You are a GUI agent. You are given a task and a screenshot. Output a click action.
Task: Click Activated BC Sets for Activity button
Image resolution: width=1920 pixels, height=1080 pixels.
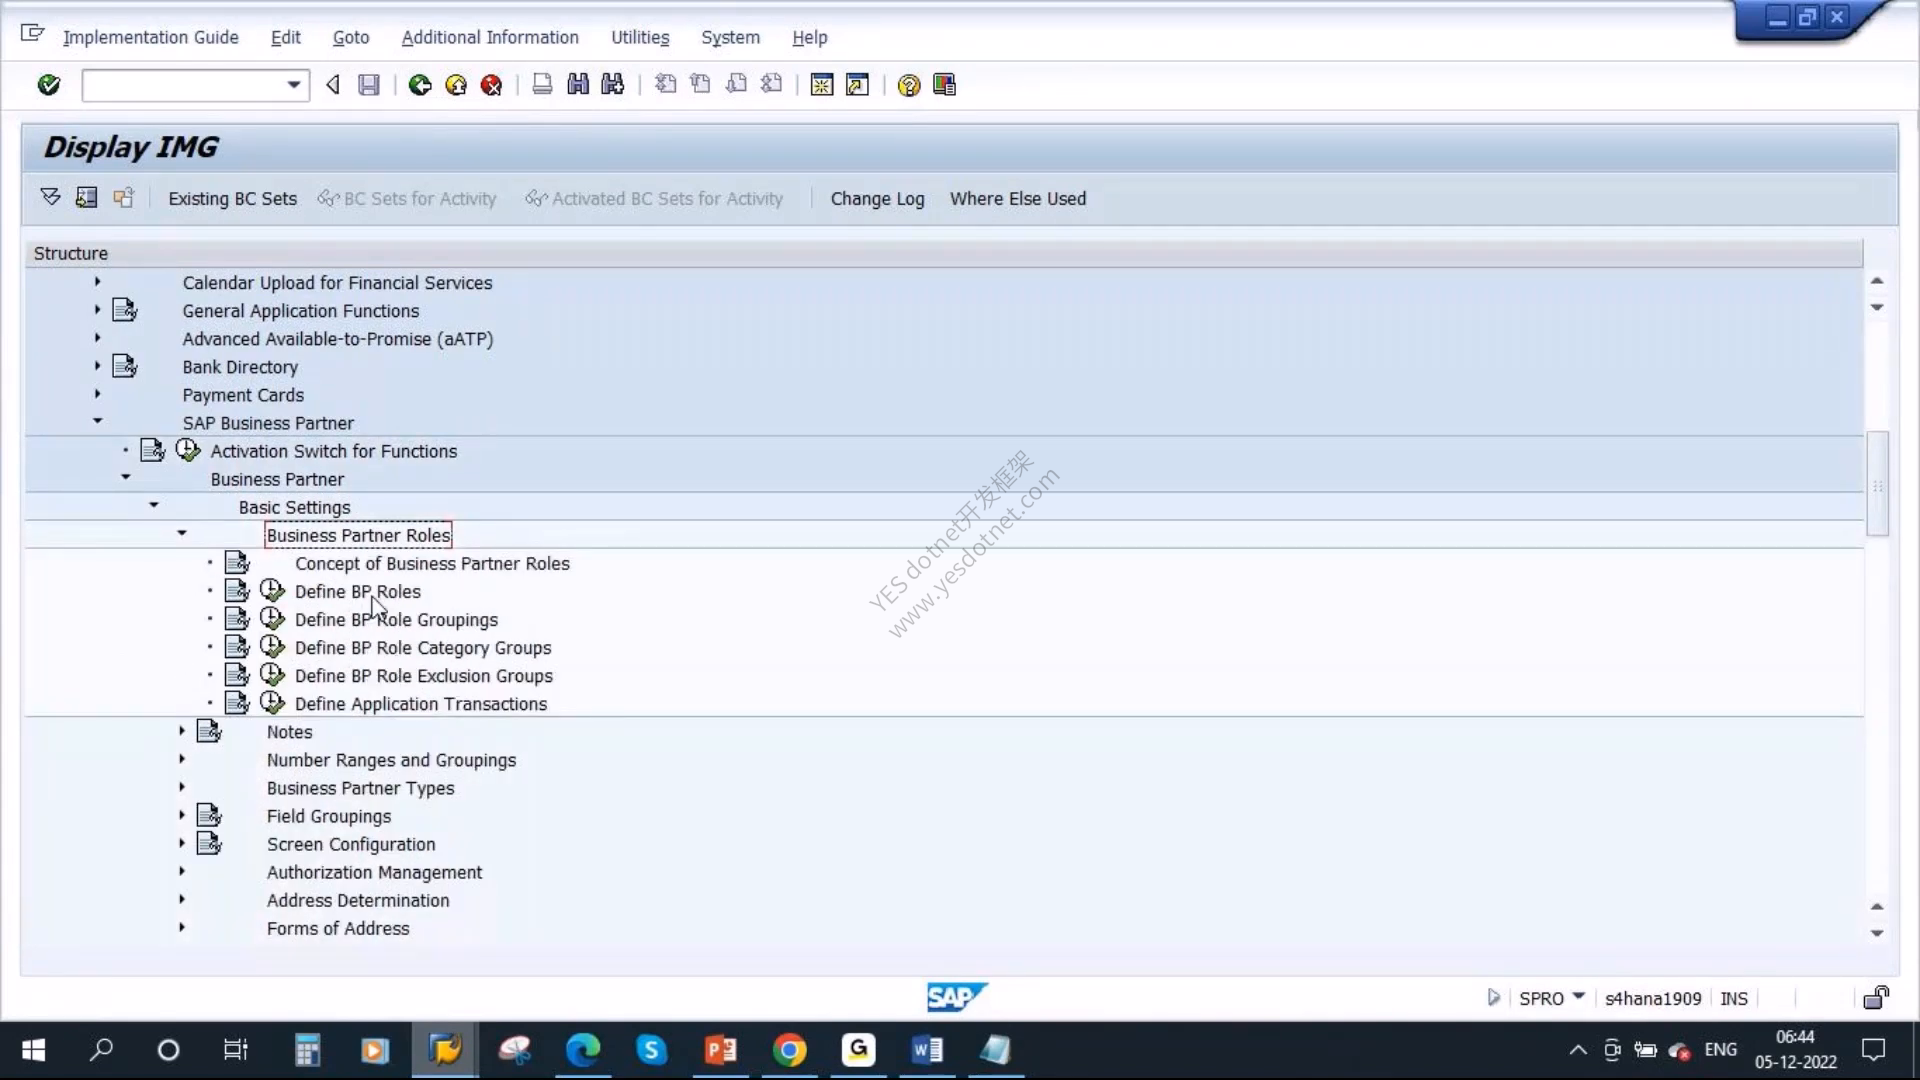tap(654, 198)
